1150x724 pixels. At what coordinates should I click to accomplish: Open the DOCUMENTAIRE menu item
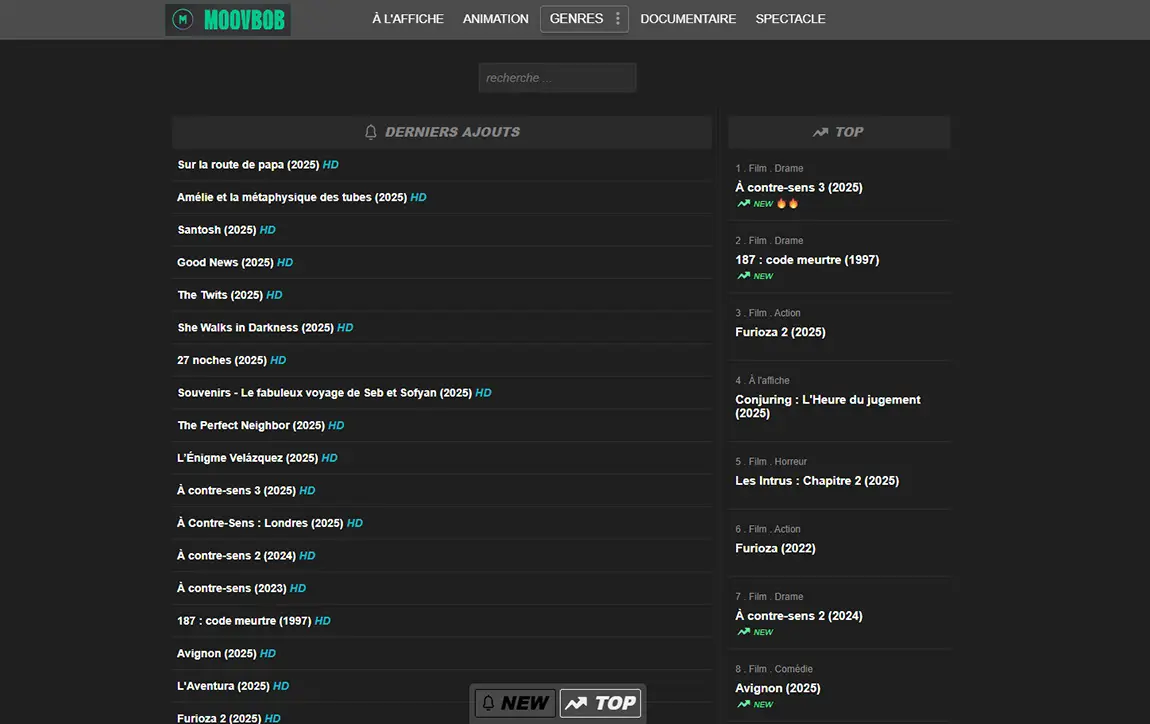tap(688, 18)
